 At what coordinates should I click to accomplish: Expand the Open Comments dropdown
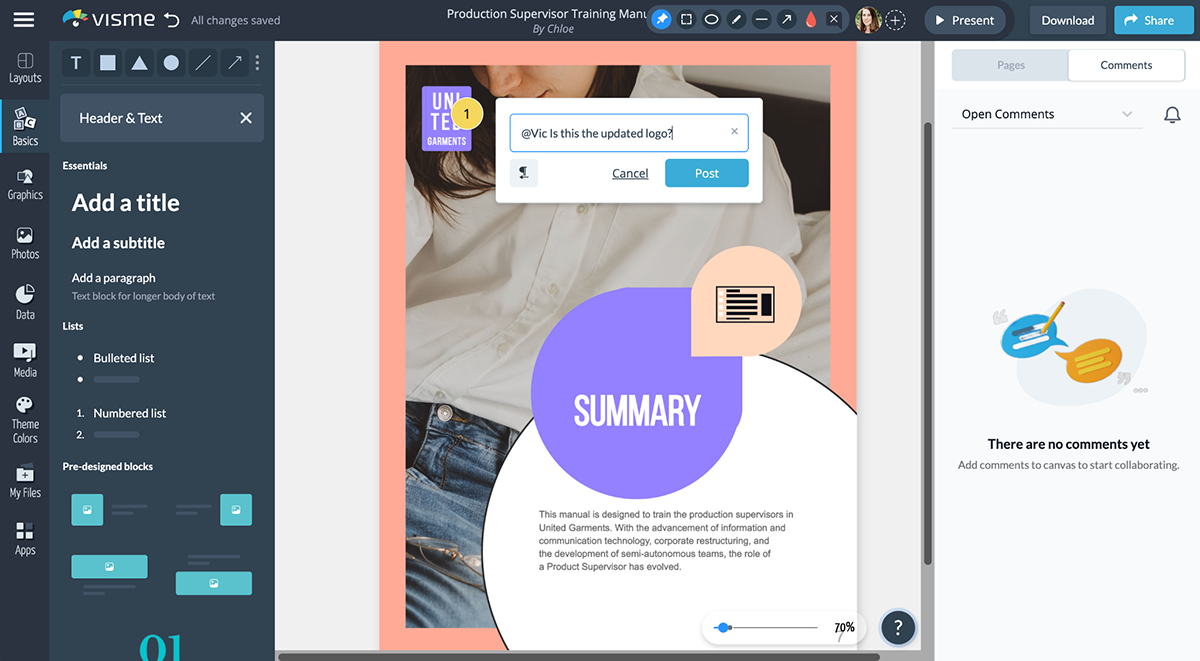(1127, 115)
